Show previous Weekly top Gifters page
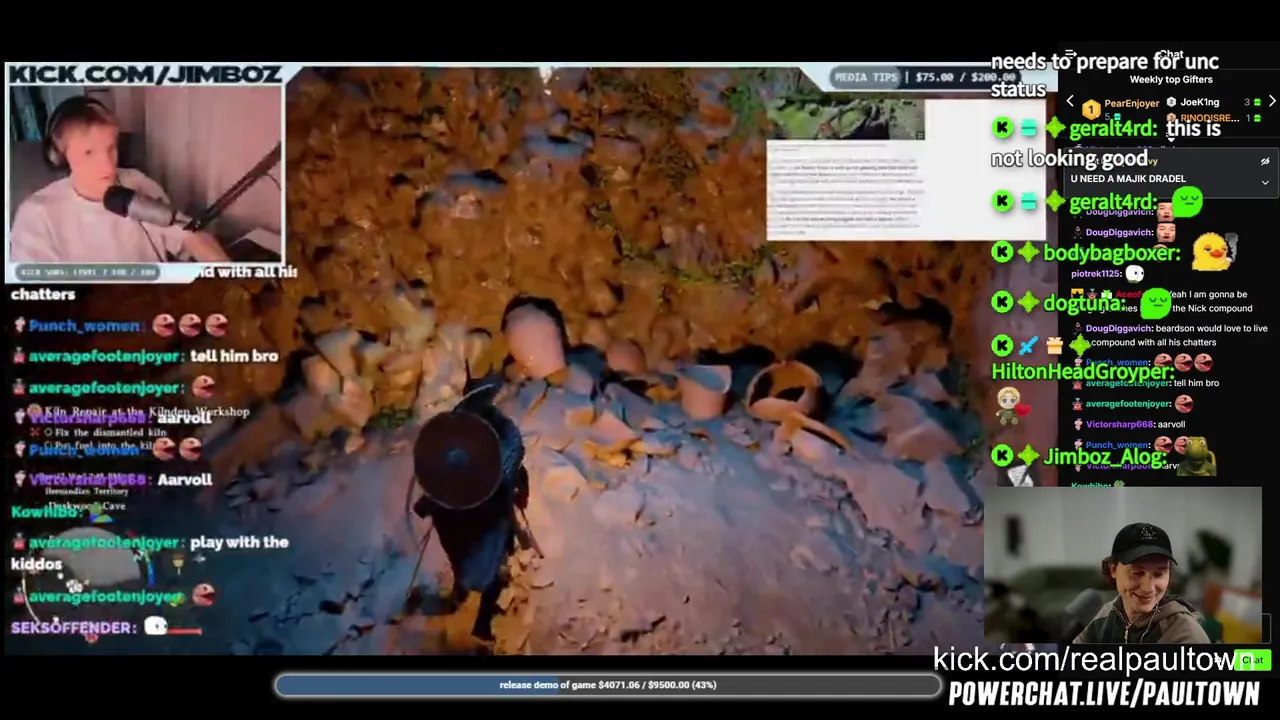Viewport: 1280px width, 720px height. click(1070, 102)
